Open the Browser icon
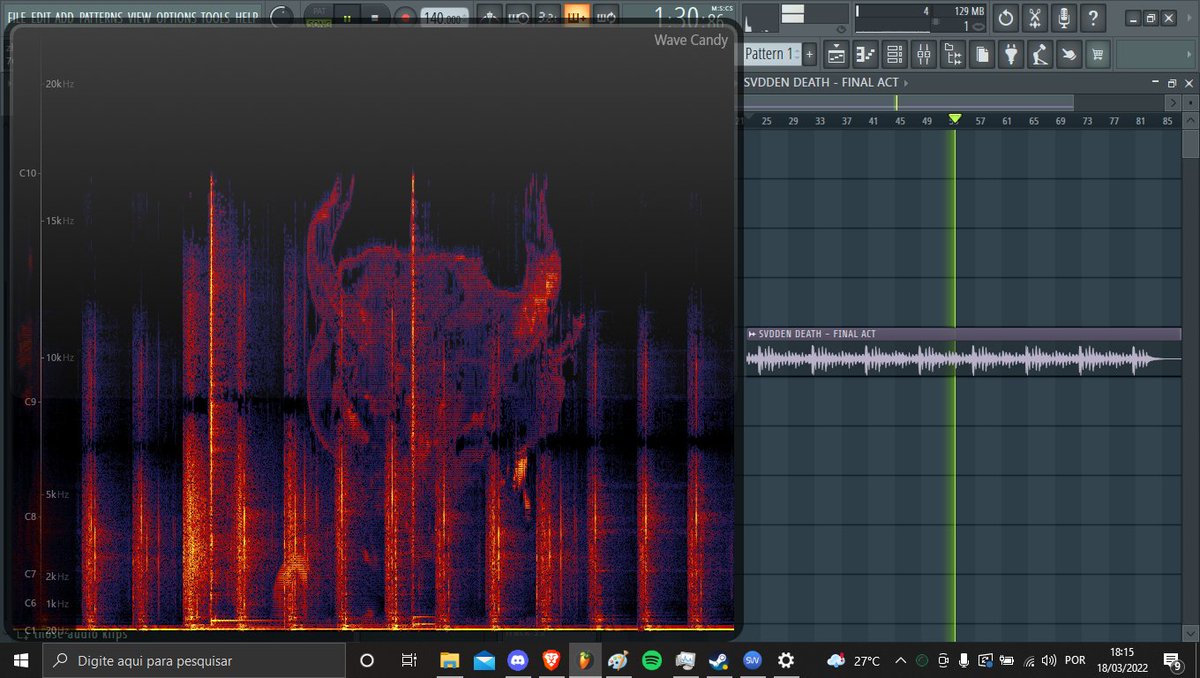This screenshot has height=678, width=1200. 953,54
